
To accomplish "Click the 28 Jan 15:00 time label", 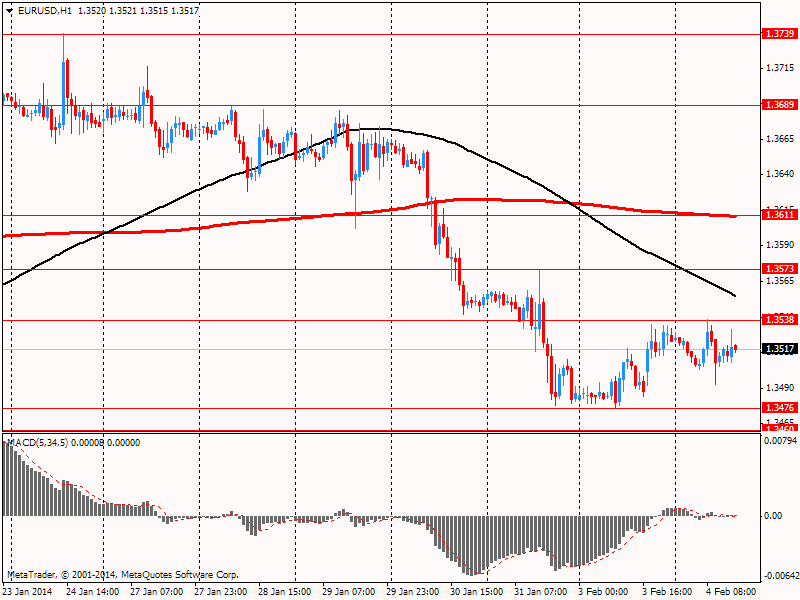I will (x=284, y=592).
